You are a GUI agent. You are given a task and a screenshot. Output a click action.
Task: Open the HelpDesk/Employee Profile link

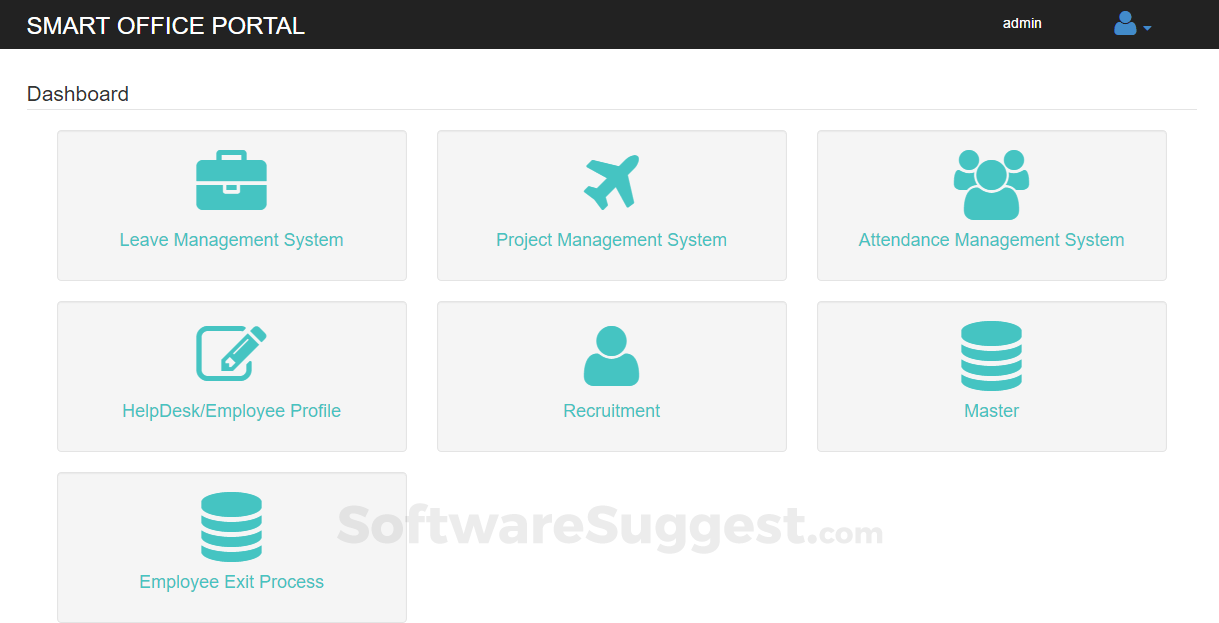click(231, 411)
